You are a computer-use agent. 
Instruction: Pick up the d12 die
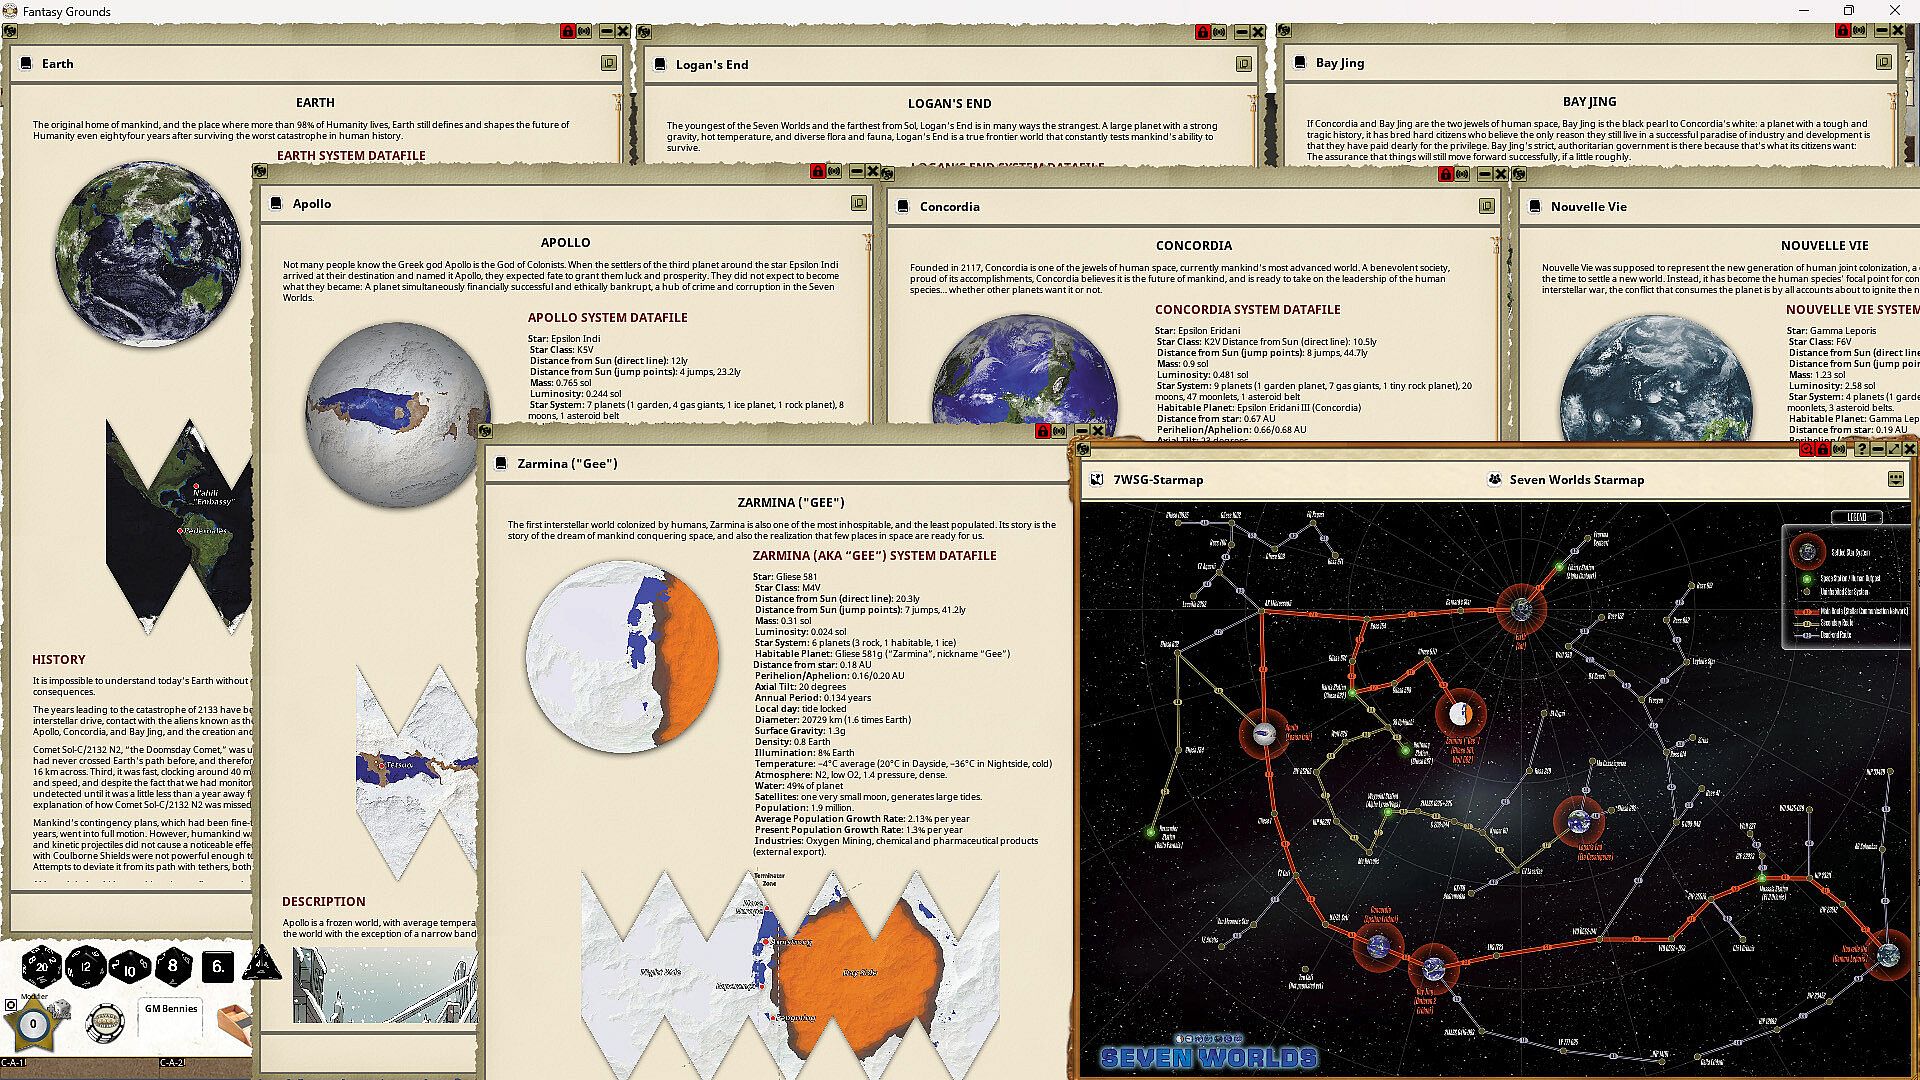(x=85, y=966)
